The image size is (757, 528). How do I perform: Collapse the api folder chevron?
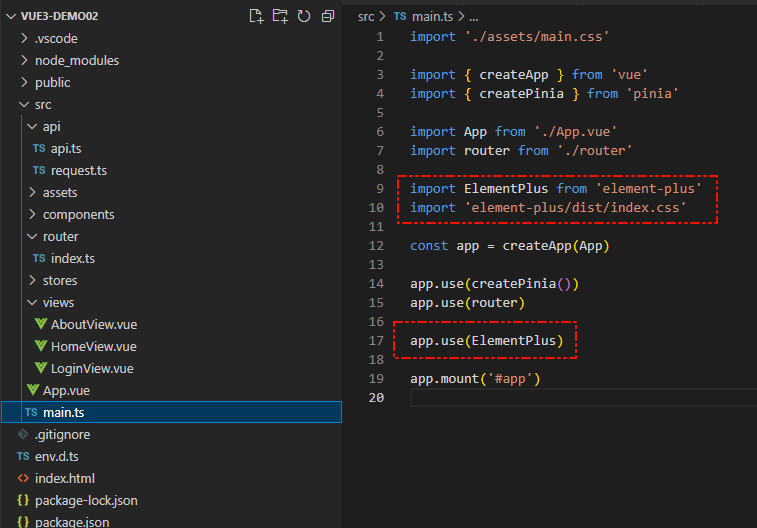click(x=32, y=126)
